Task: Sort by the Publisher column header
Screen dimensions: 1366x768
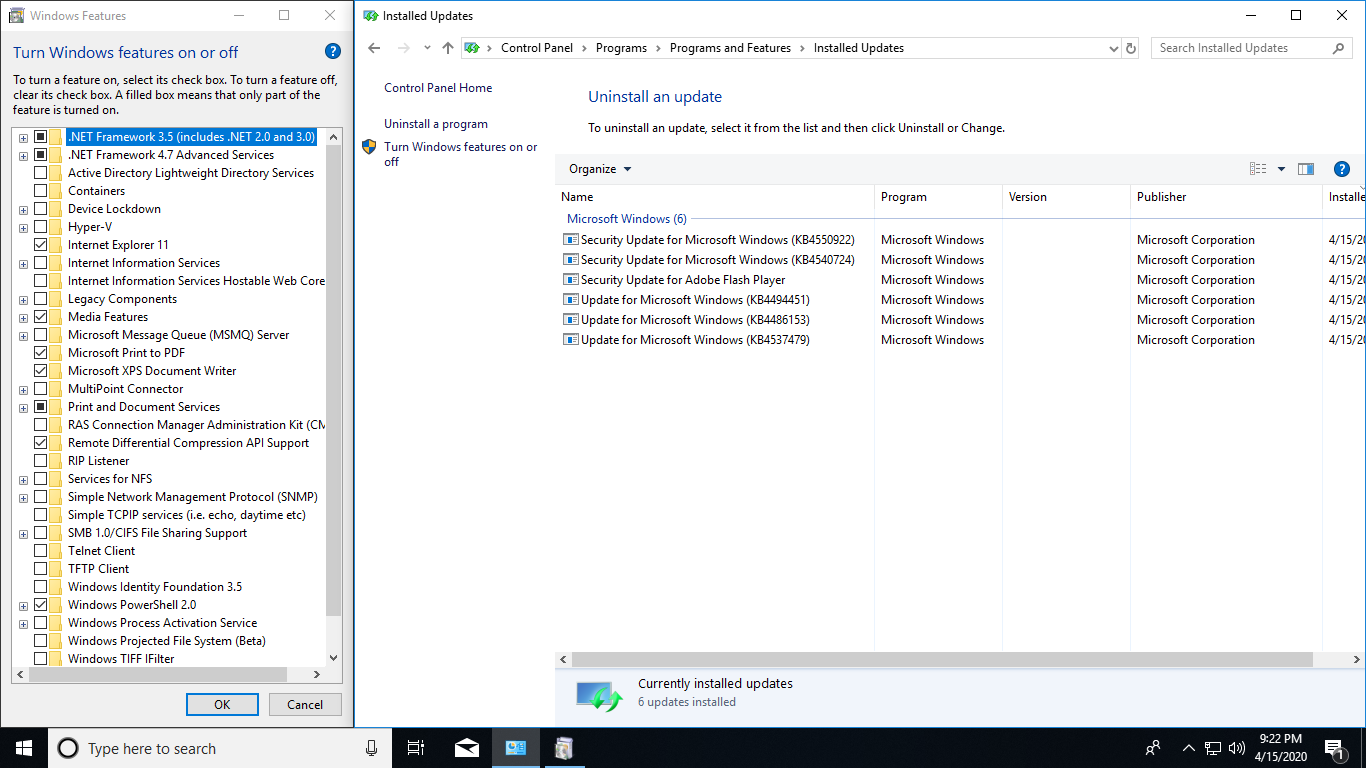Action: coord(1226,197)
